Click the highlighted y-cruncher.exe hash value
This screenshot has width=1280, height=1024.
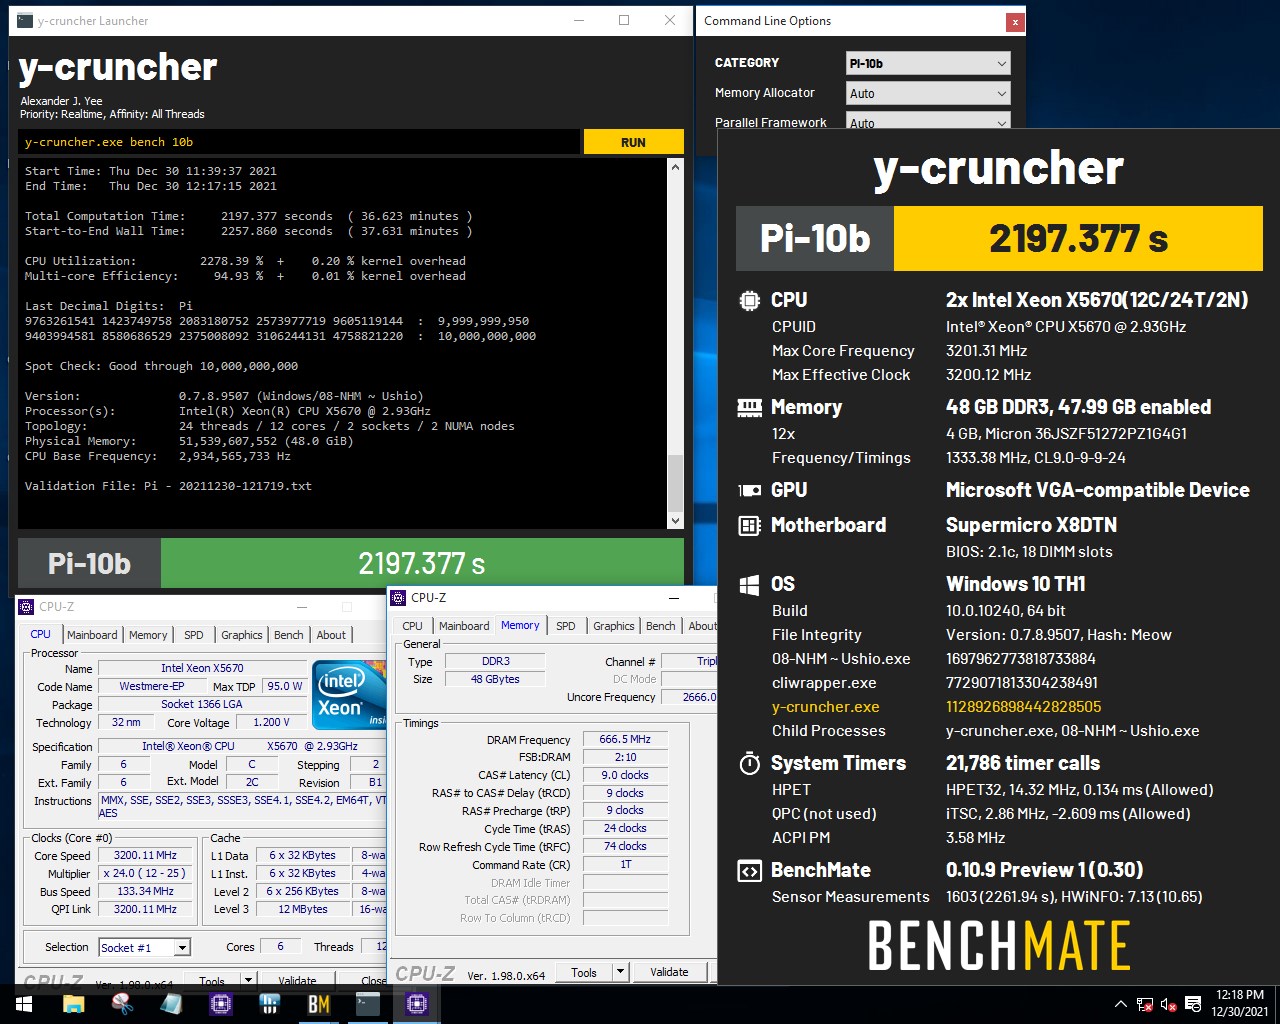pos(1023,707)
